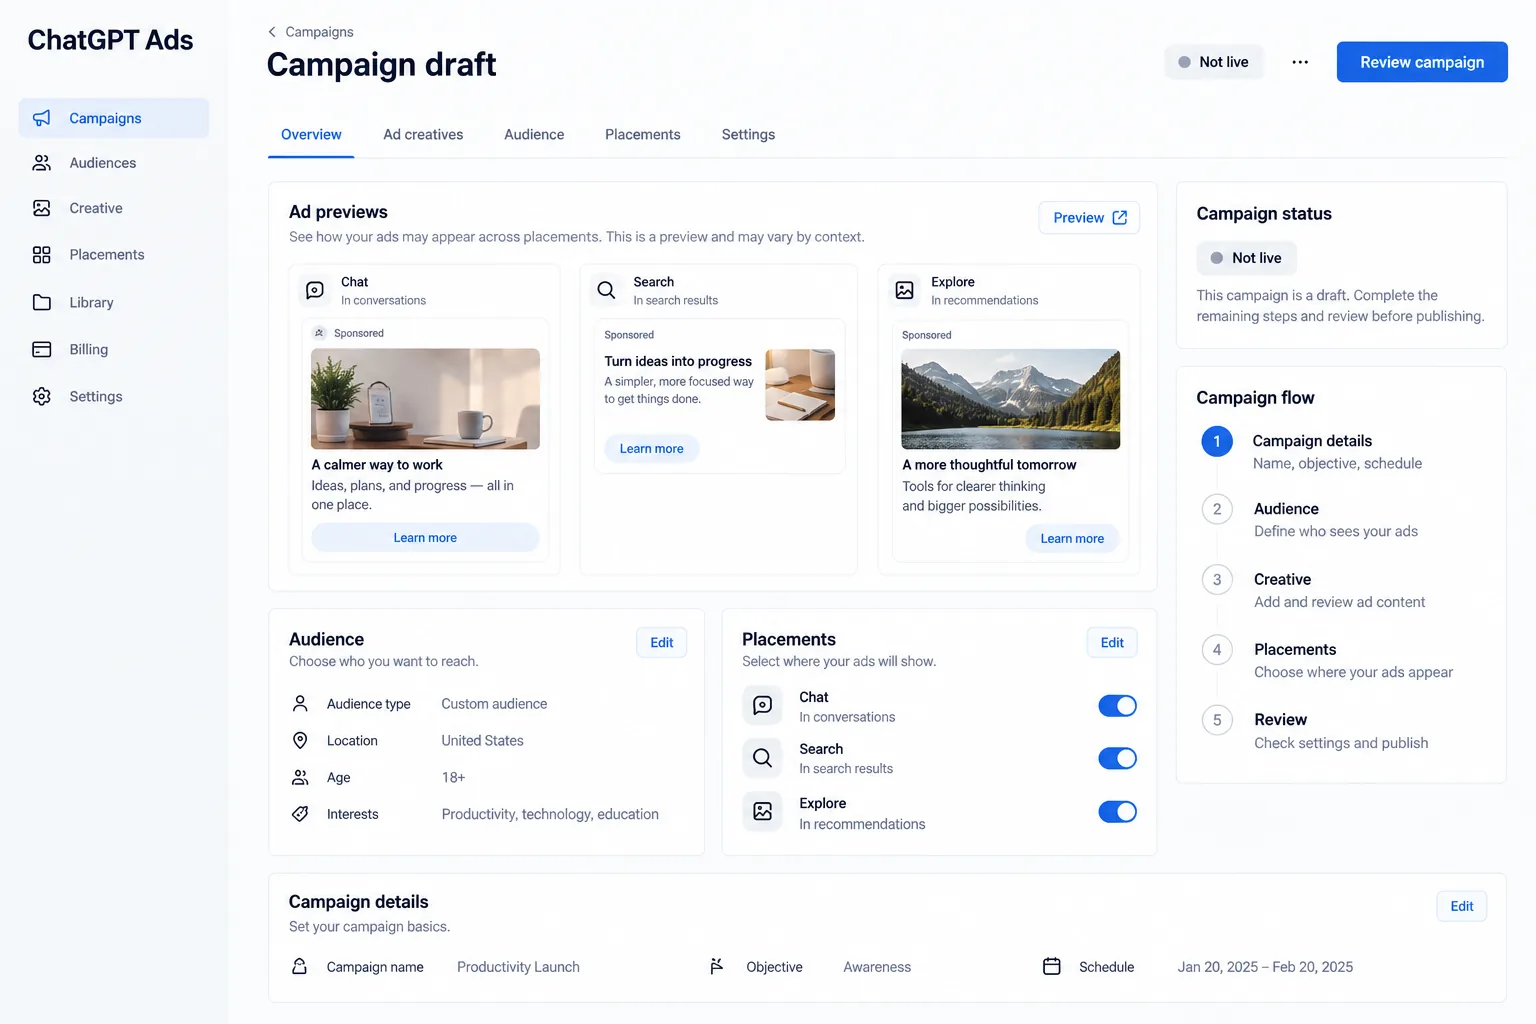This screenshot has width=1536, height=1024.
Task: Click the Schedule calendar icon
Action: coord(1052,966)
